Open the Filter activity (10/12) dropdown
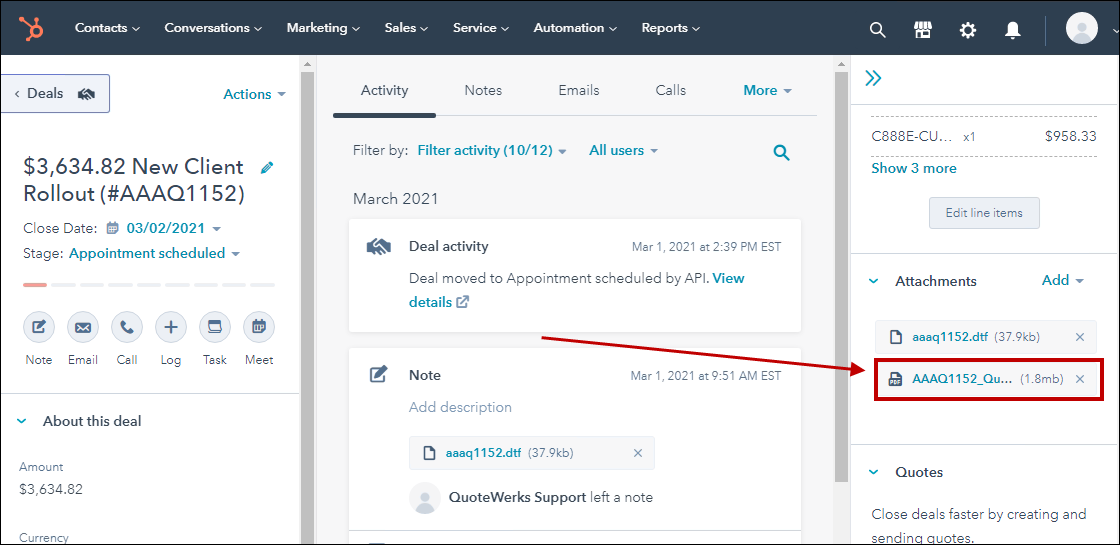The height and width of the screenshot is (545, 1120). tap(491, 151)
